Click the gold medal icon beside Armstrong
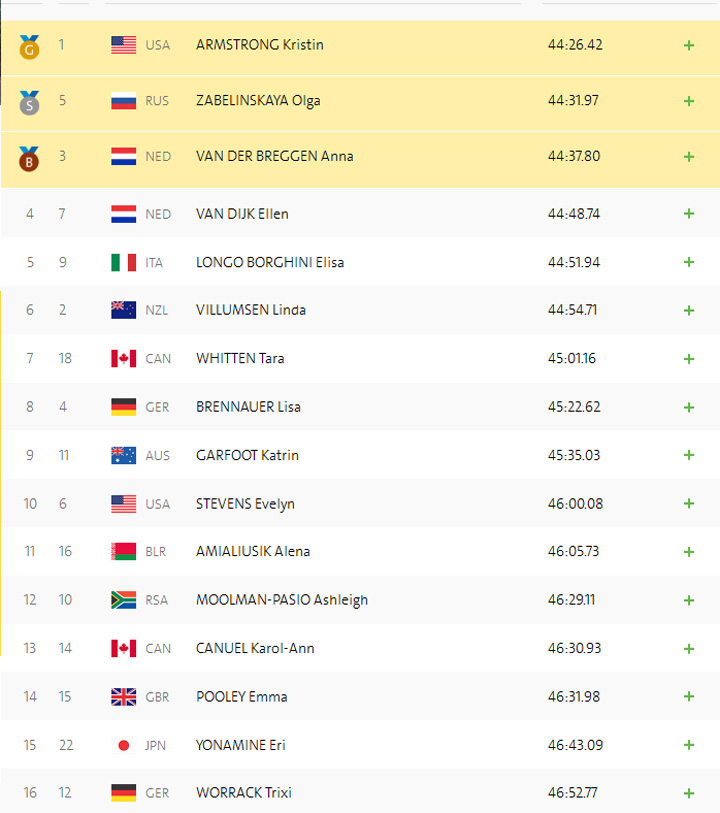Screen dimensions: 720x813 point(29,46)
